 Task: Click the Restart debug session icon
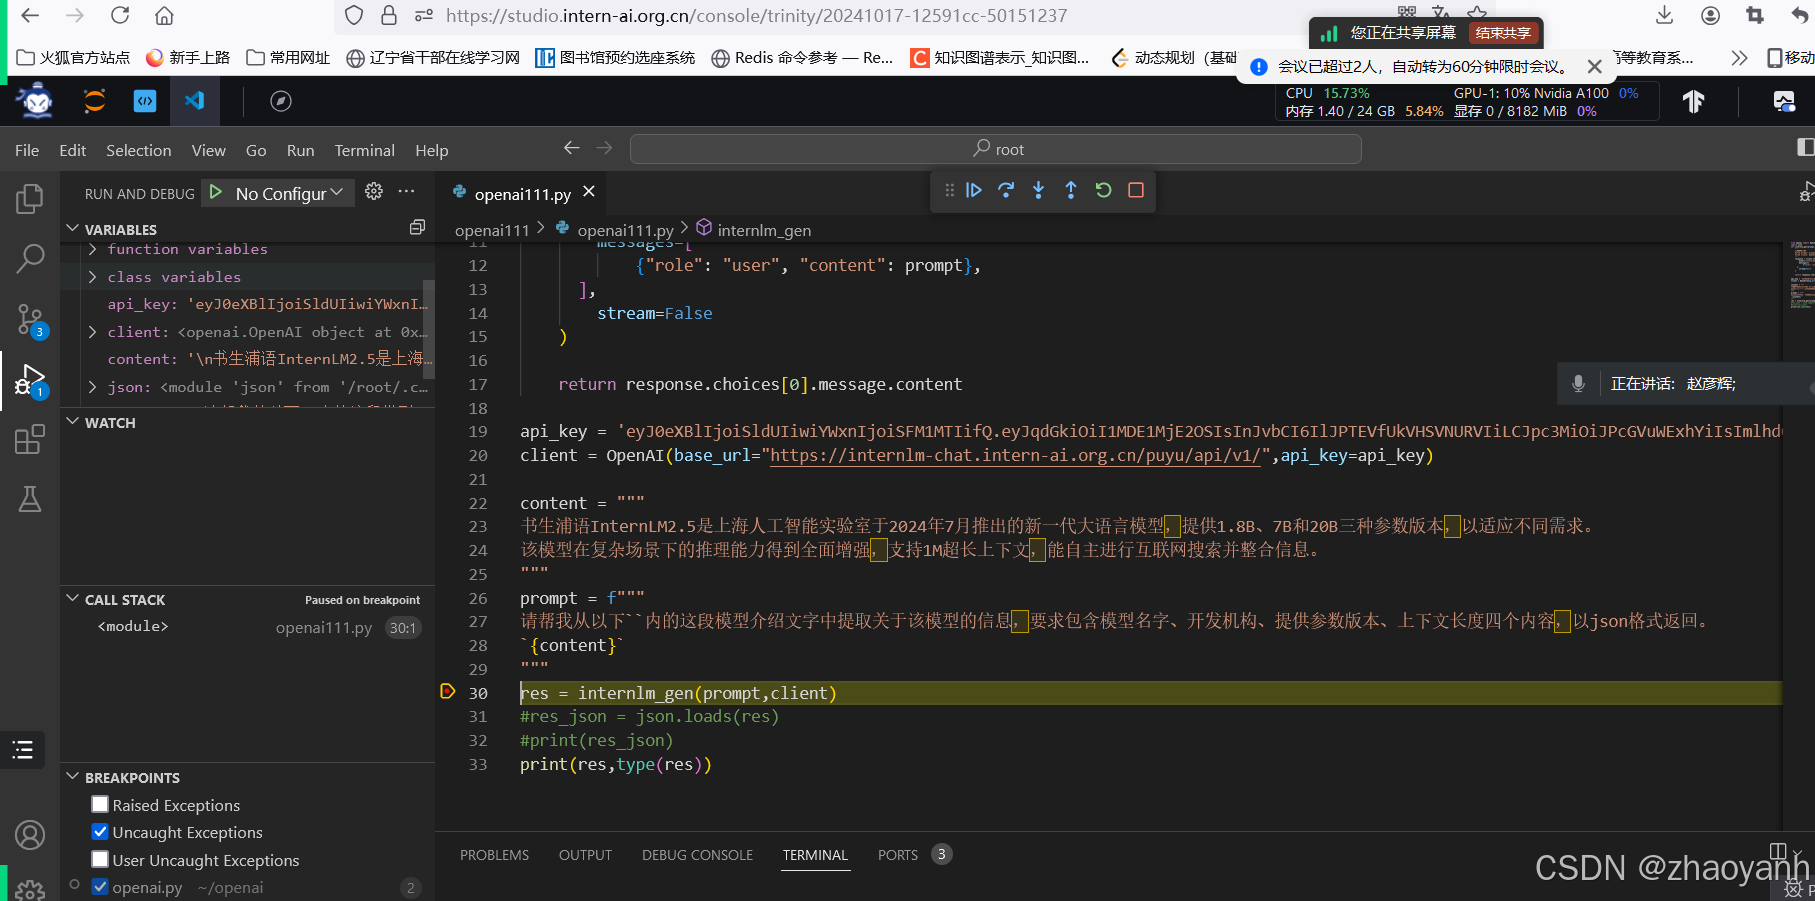click(x=1103, y=190)
